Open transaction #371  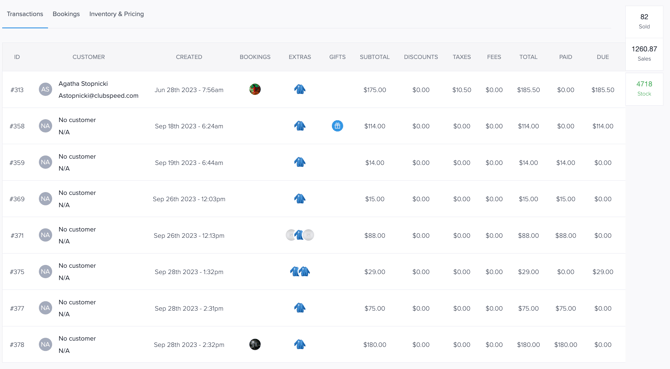point(17,235)
